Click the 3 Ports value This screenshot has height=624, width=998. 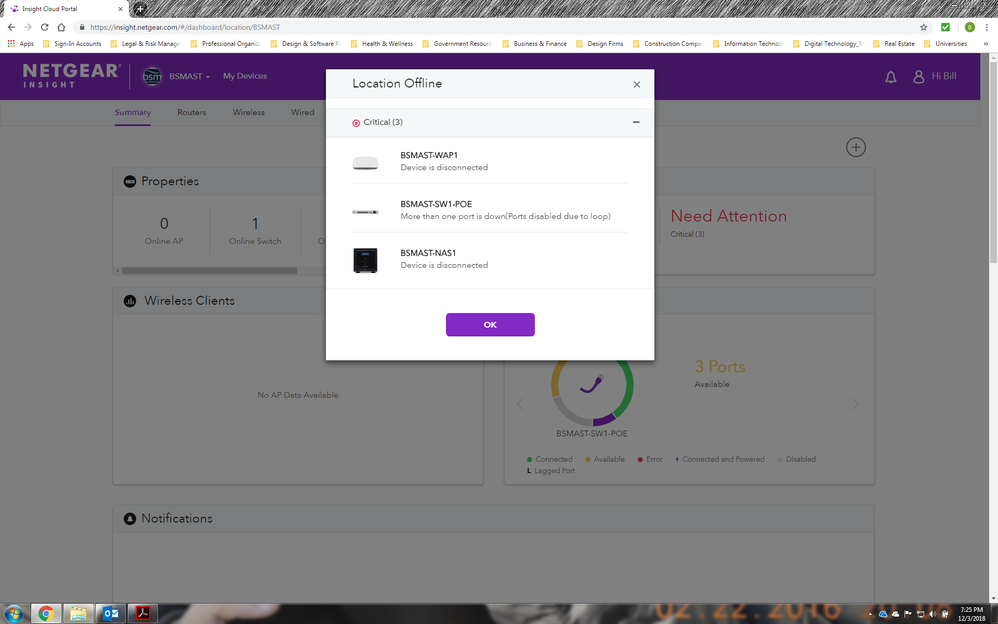[720, 367]
